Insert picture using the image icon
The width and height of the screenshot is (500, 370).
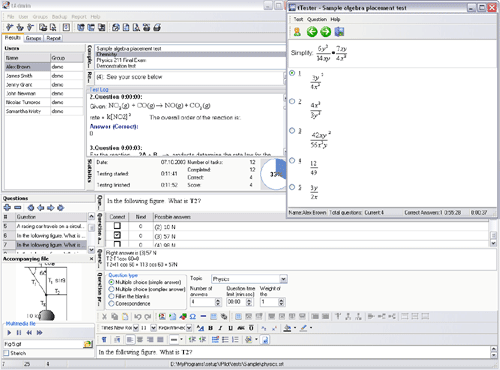pyautogui.click(x=162, y=316)
